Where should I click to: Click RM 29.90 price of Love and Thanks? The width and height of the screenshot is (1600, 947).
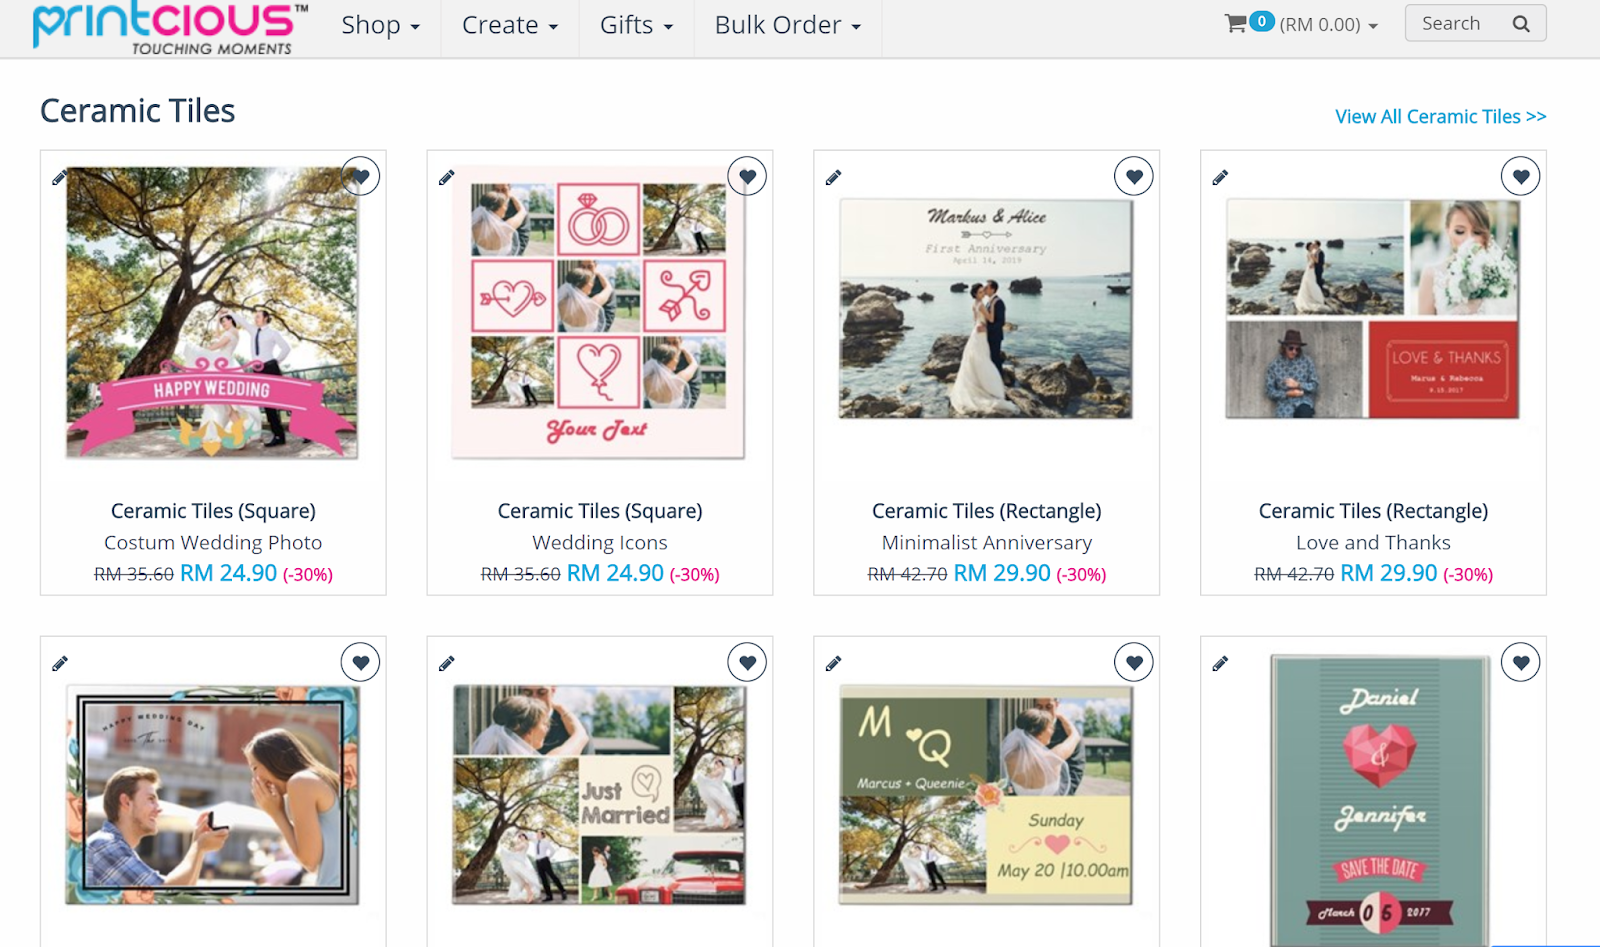tap(1388, 573)
